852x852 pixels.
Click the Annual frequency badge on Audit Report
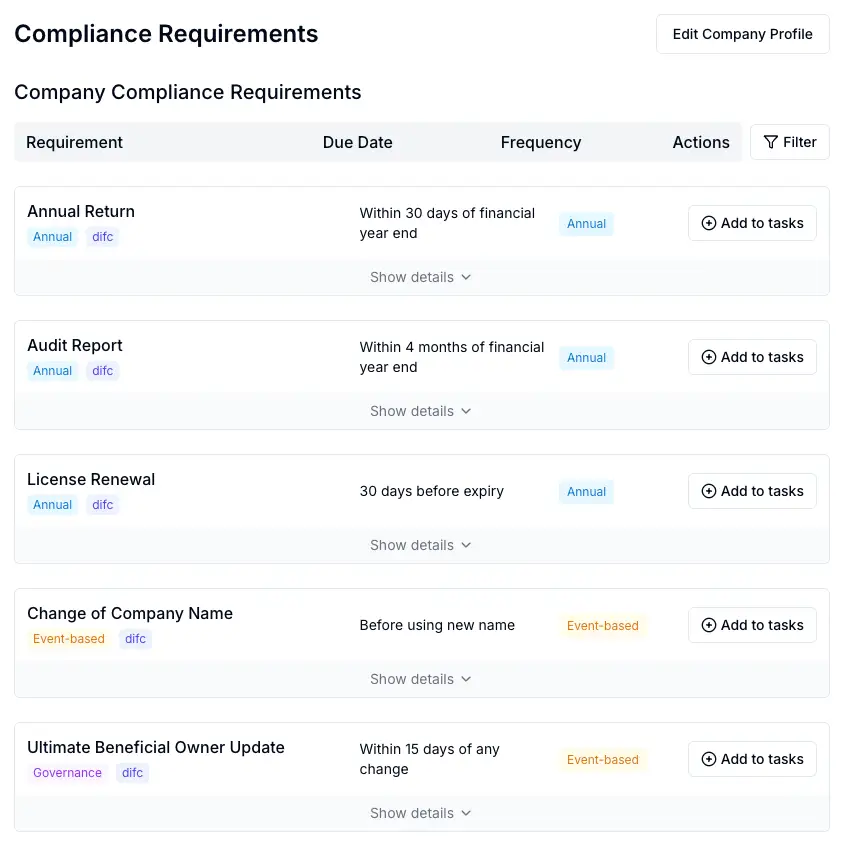(586, 357)
